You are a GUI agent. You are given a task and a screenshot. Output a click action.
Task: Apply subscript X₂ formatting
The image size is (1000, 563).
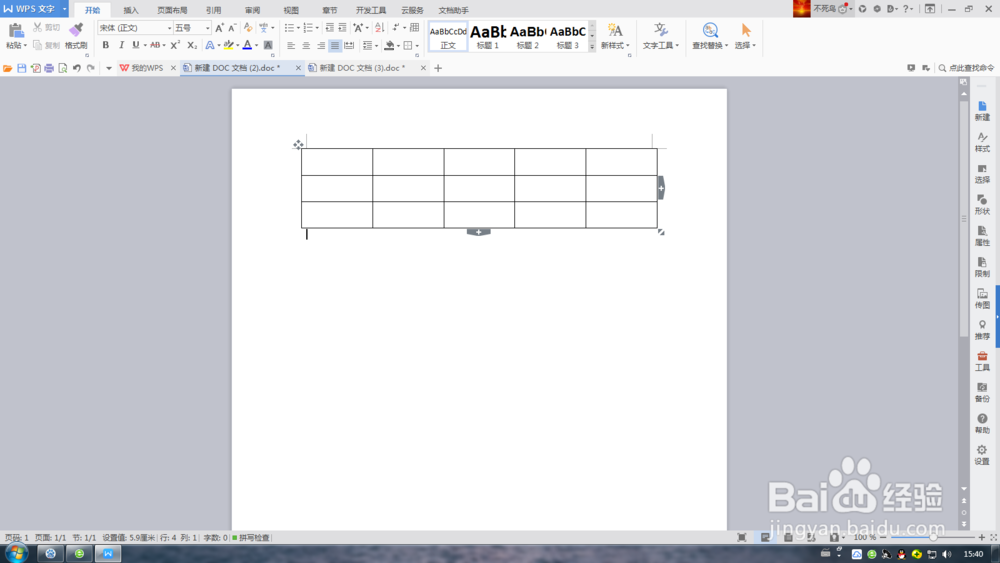pyautogui.click(x=192, y=45)
